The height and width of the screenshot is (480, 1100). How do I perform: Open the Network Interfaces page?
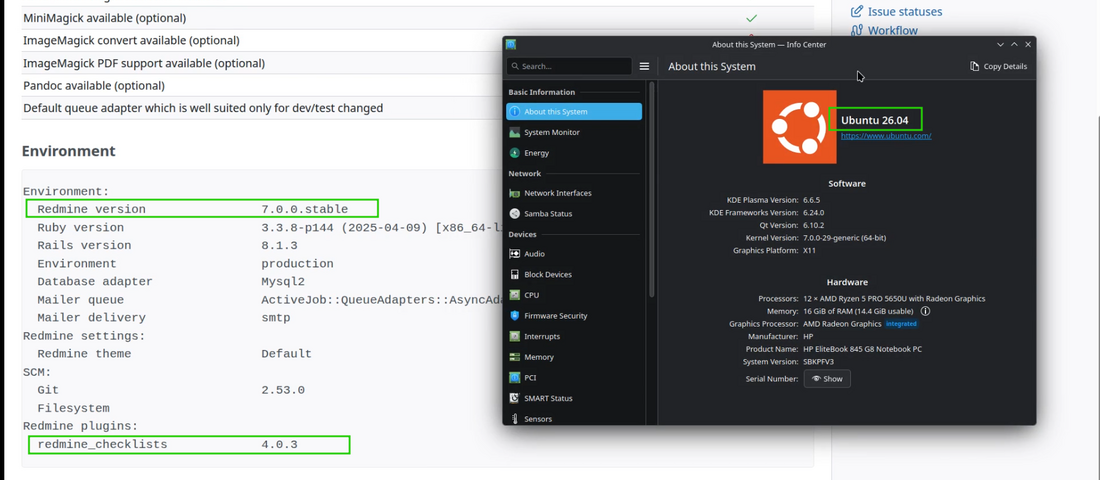click(574, 193)
